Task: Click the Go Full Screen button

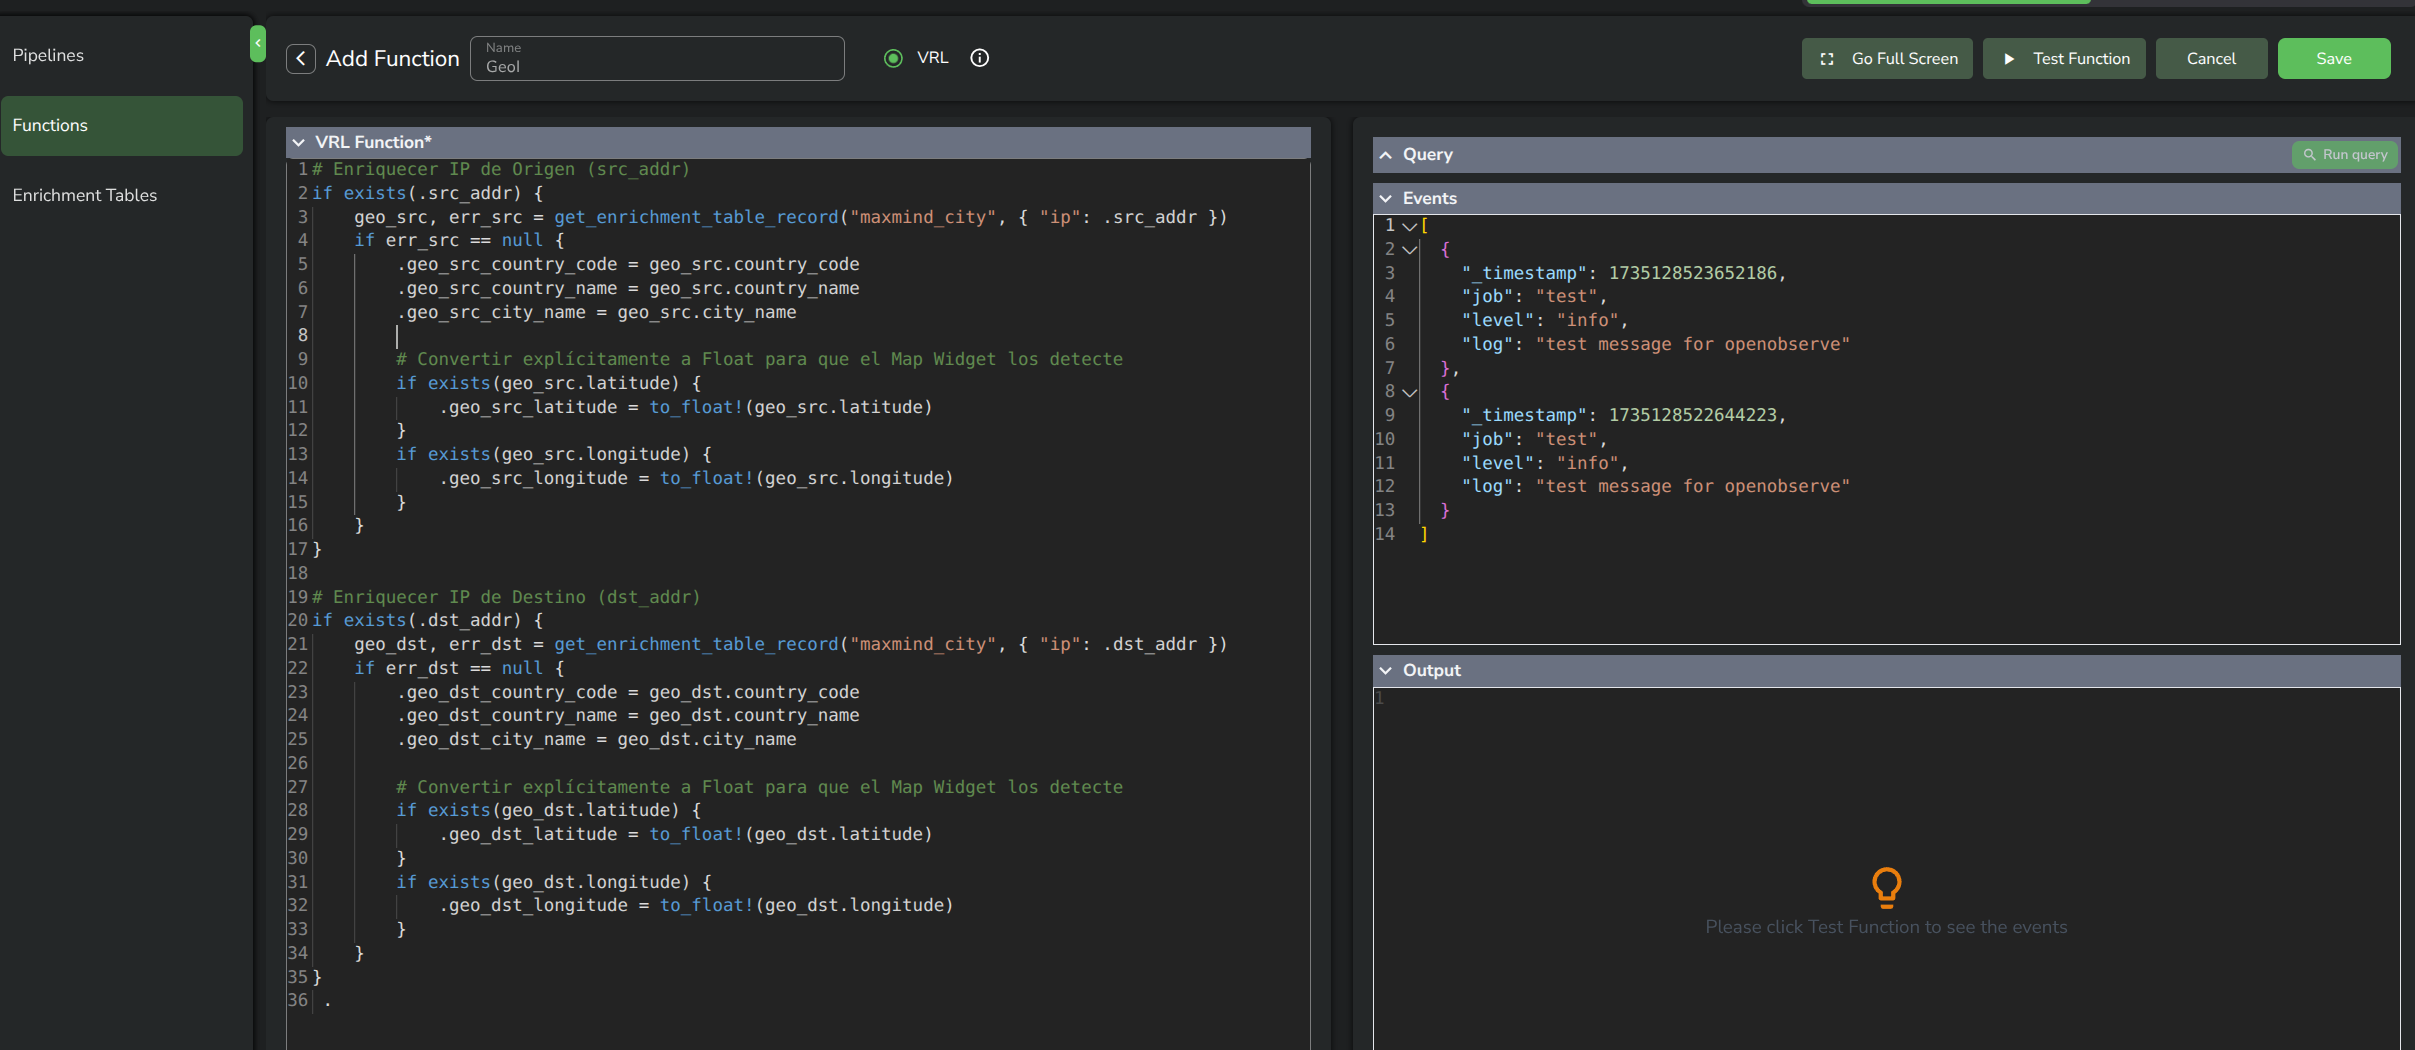Action: pyautogui.click(x=1887, y=59)
